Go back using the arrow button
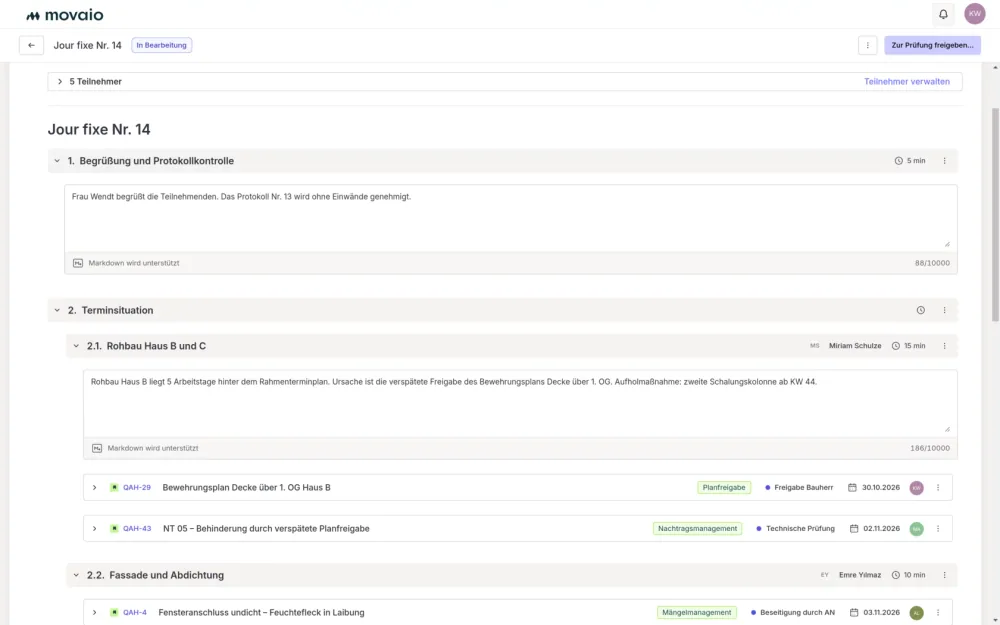This screenshot has width=1000, height=625. (x=31, y=45)
